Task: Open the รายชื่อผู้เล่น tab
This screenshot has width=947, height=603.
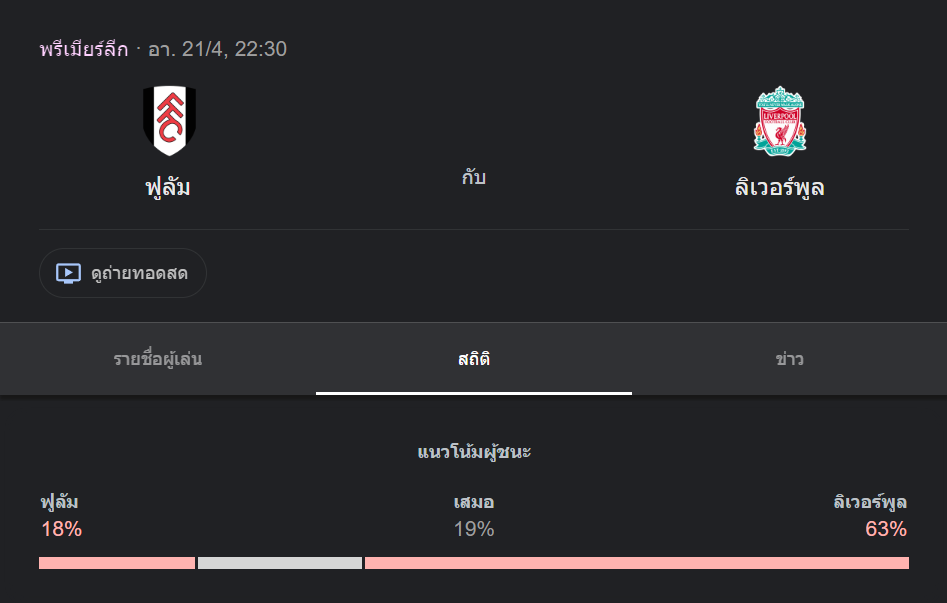Action: pos(158,359)
